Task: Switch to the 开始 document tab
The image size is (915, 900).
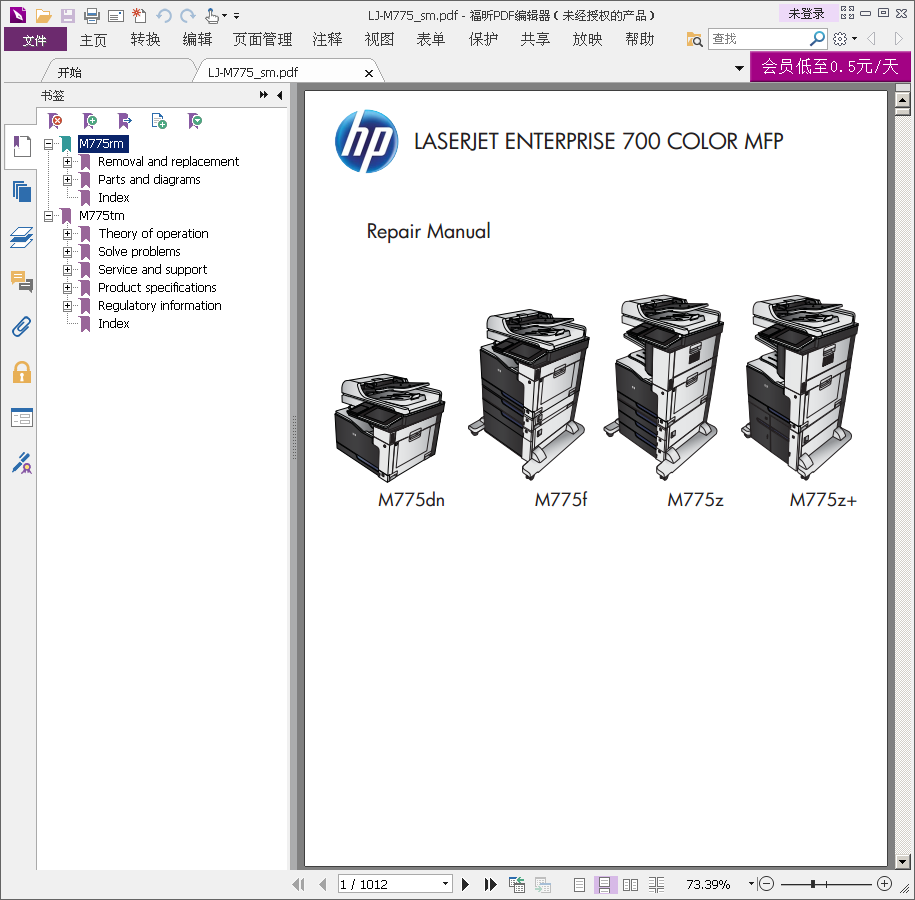Action: 69,72
